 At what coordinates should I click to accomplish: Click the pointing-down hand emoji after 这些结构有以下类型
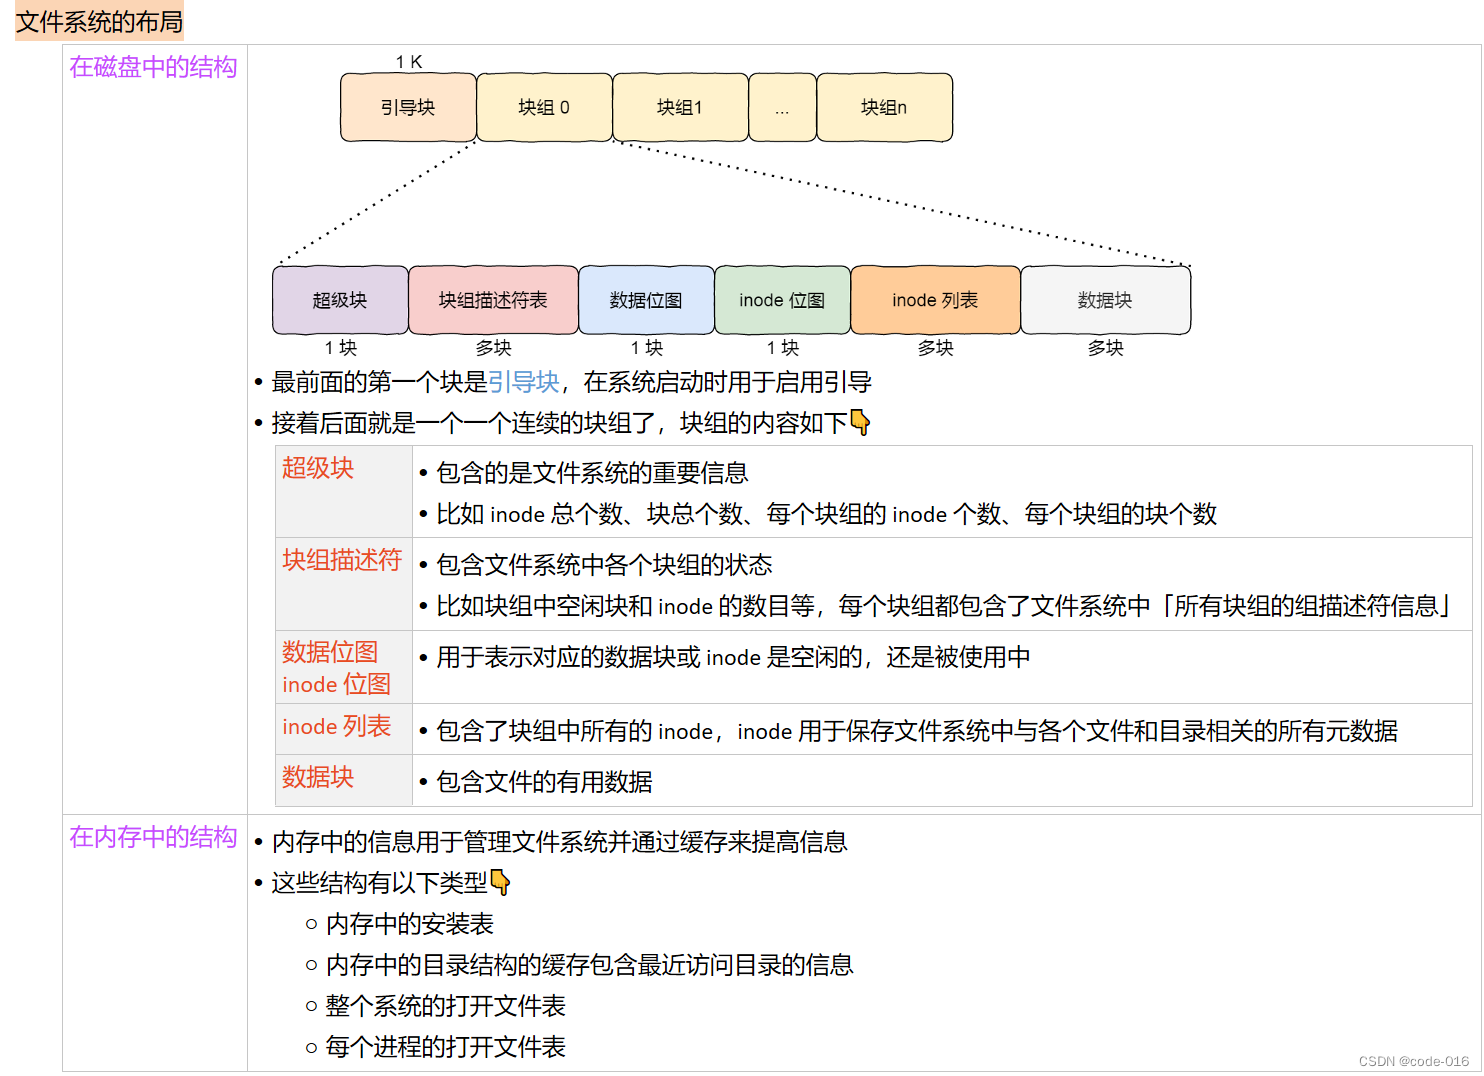[x=500, y=883]
